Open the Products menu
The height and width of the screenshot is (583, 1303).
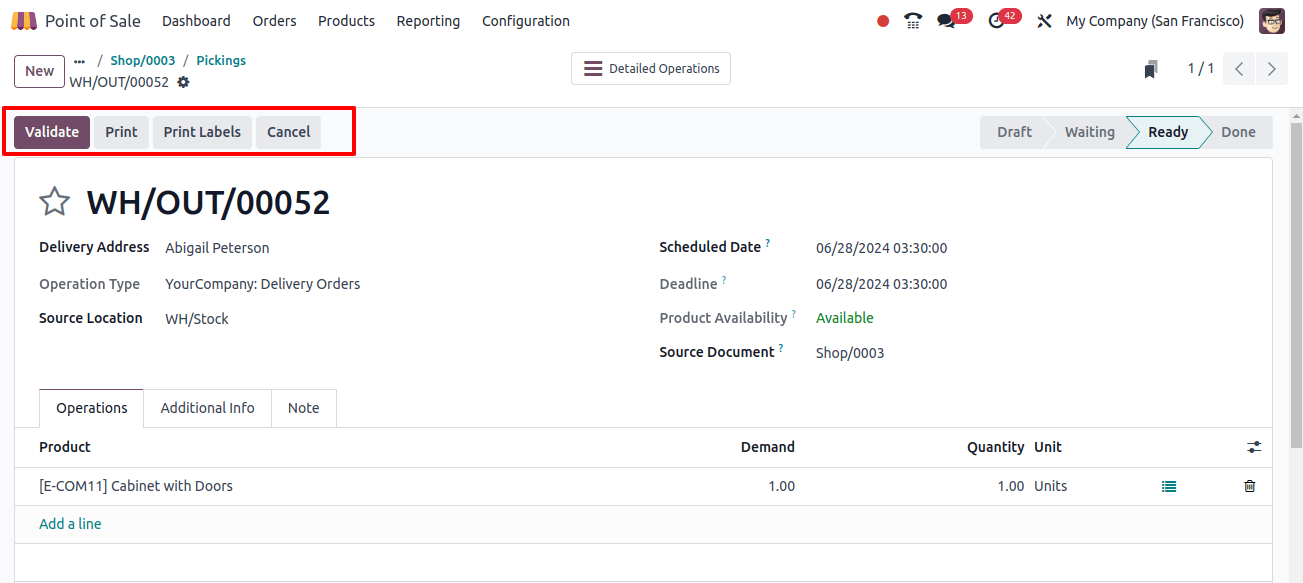click(x=346, y=21)
